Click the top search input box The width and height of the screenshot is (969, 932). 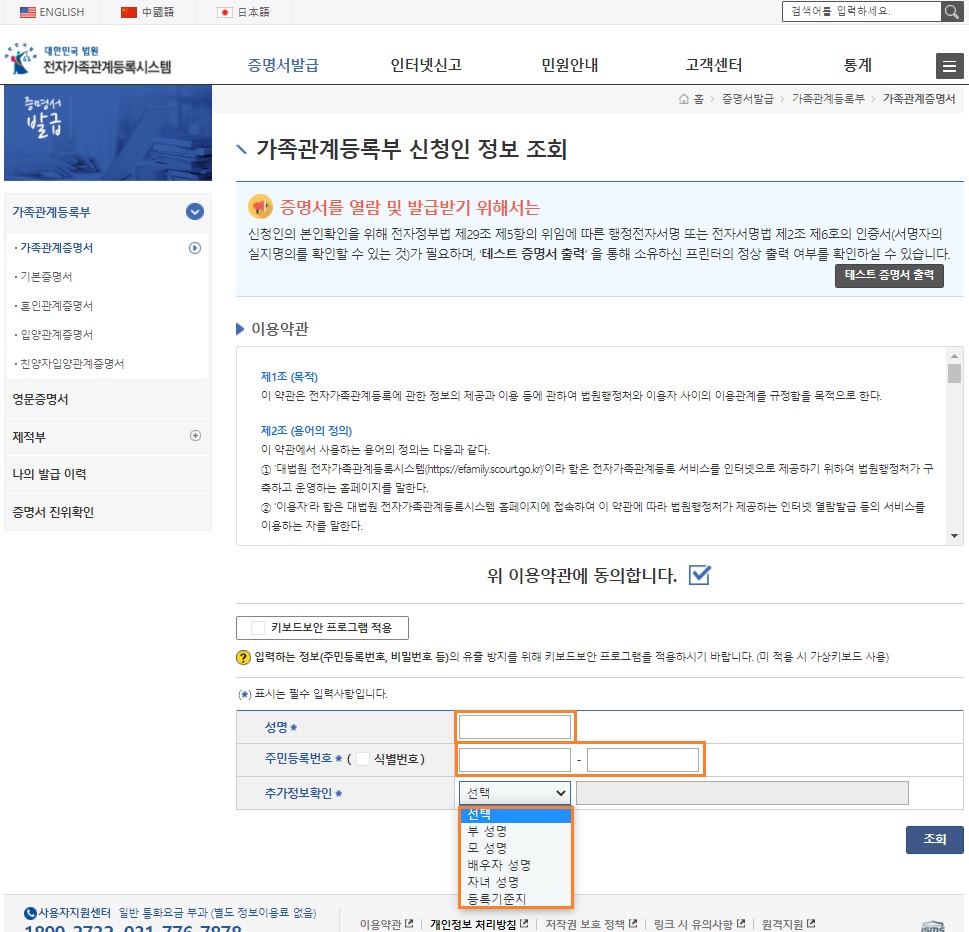pyautogui.click(x=862, y=11)
